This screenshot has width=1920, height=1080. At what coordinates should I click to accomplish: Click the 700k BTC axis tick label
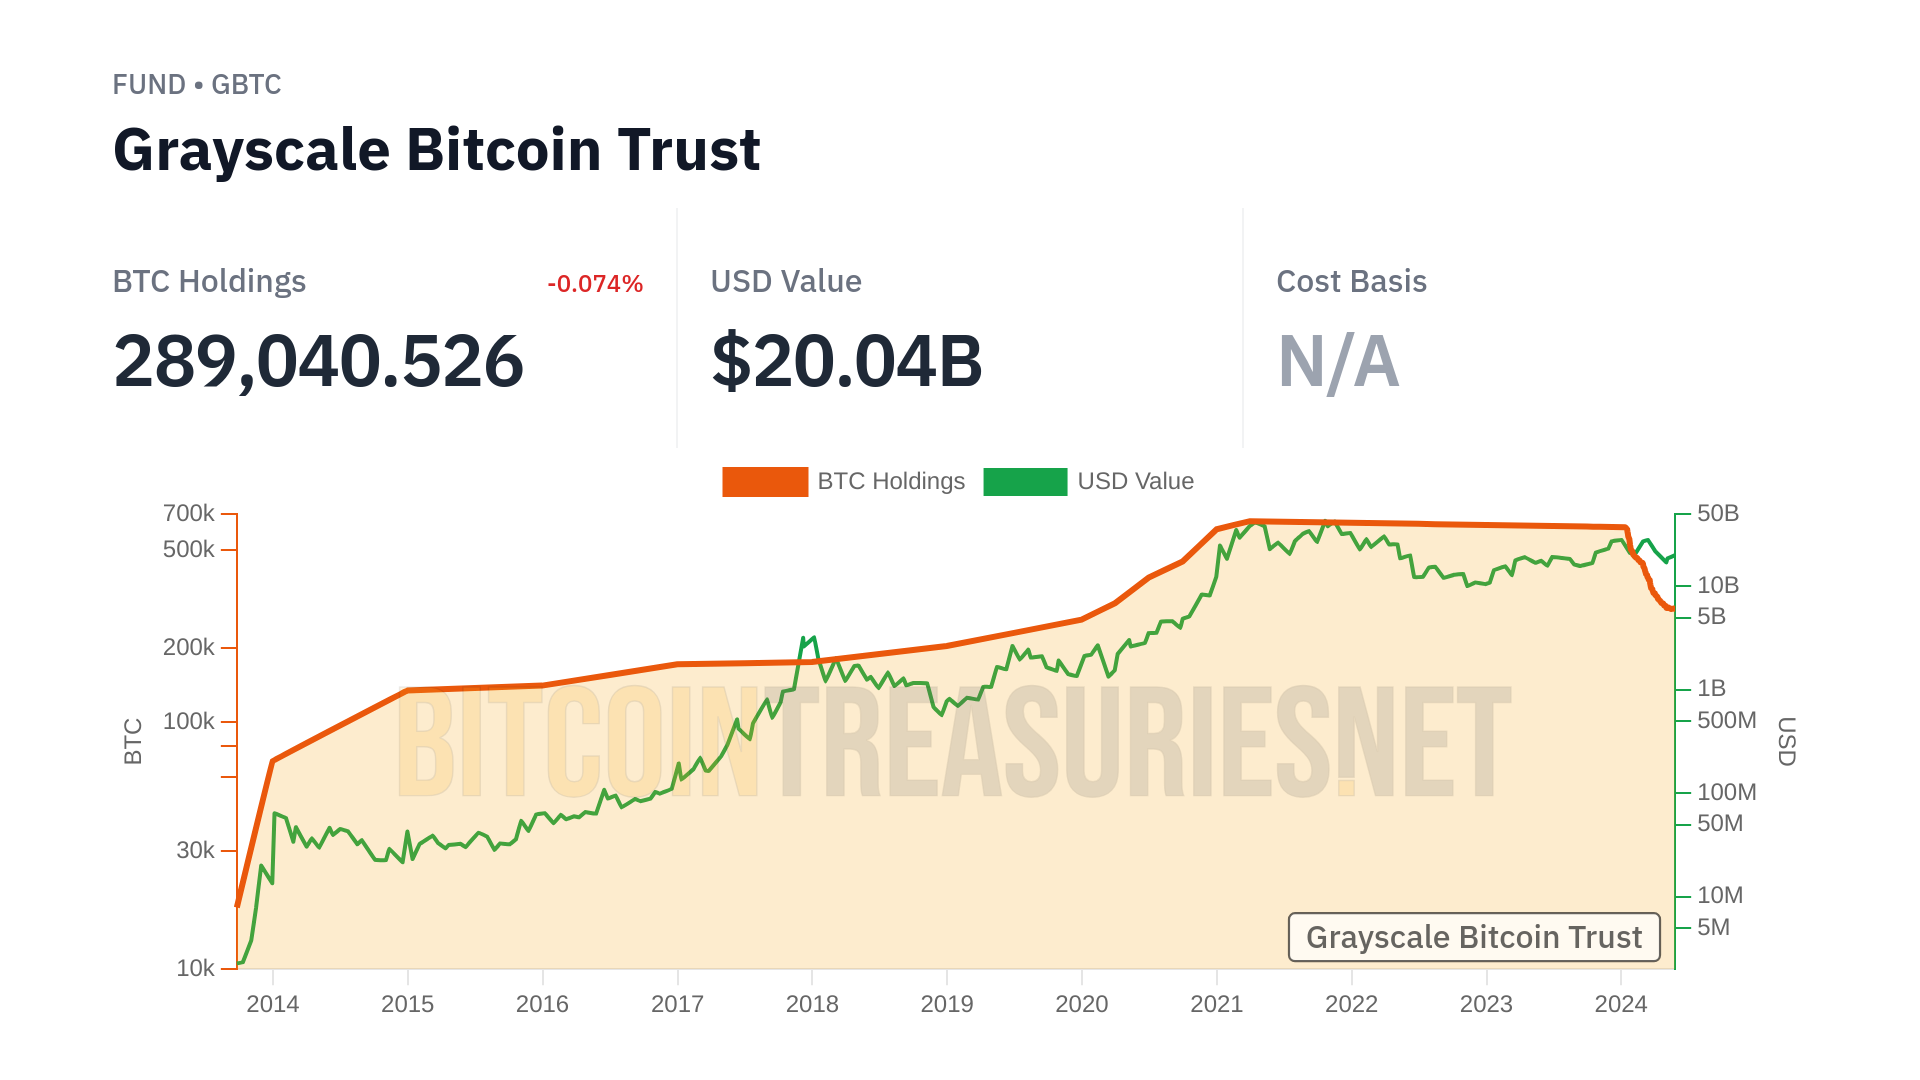pyautogui.click(x=188, y=513)
